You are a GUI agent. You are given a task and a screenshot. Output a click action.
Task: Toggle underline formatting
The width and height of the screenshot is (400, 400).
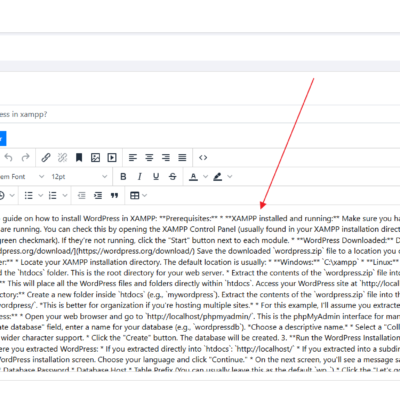(156, 177)
